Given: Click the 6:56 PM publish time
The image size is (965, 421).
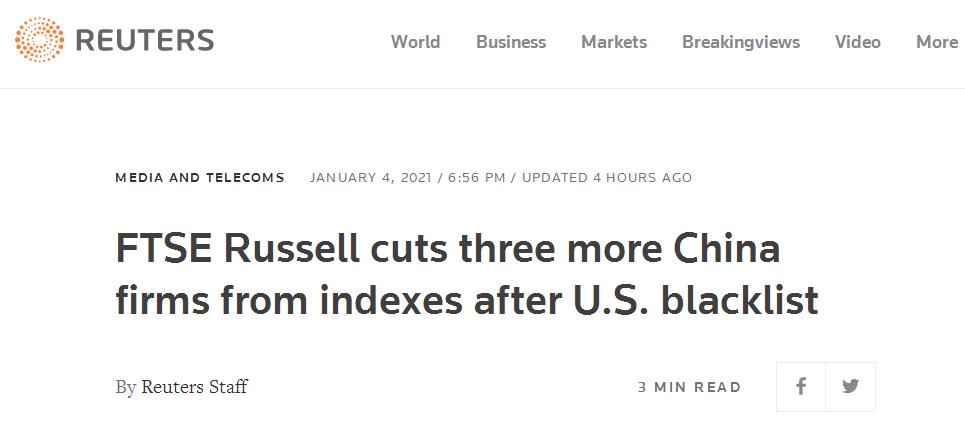Looking at the screenshot, I should 476,178.
